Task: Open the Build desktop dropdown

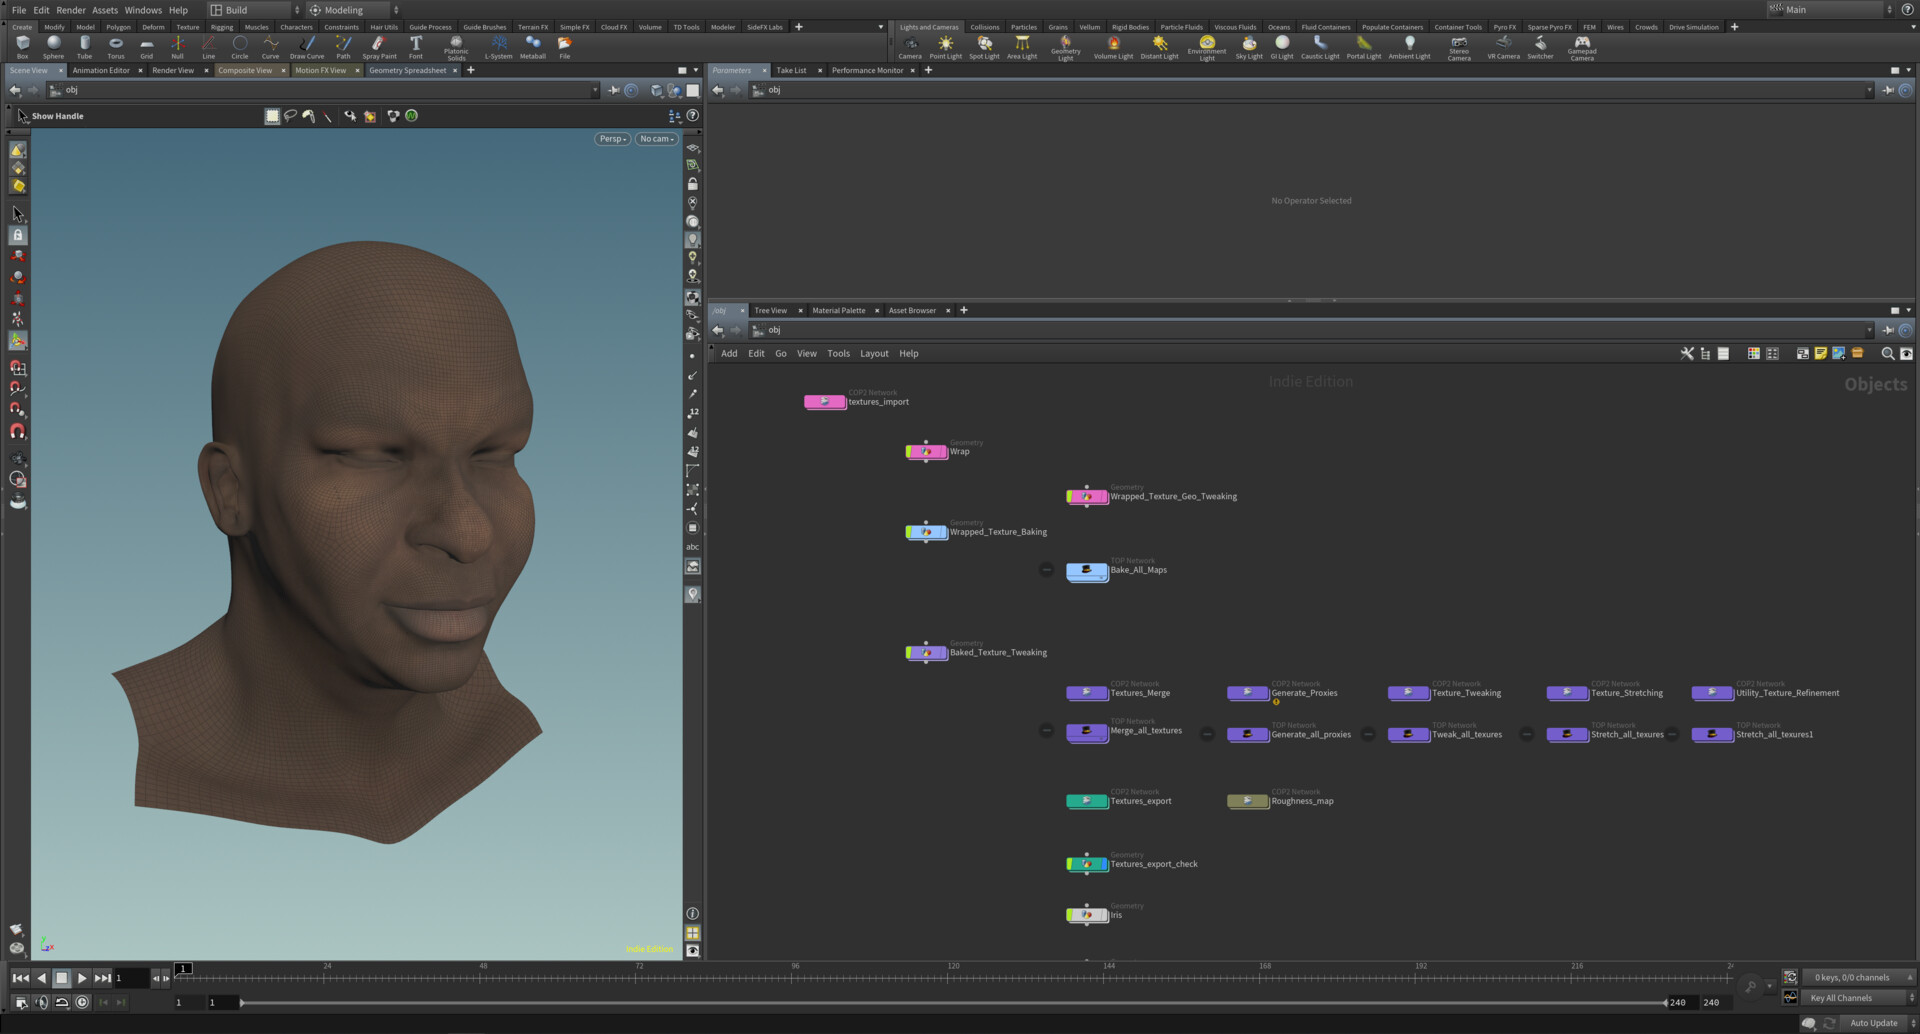Action: point(250,9)
